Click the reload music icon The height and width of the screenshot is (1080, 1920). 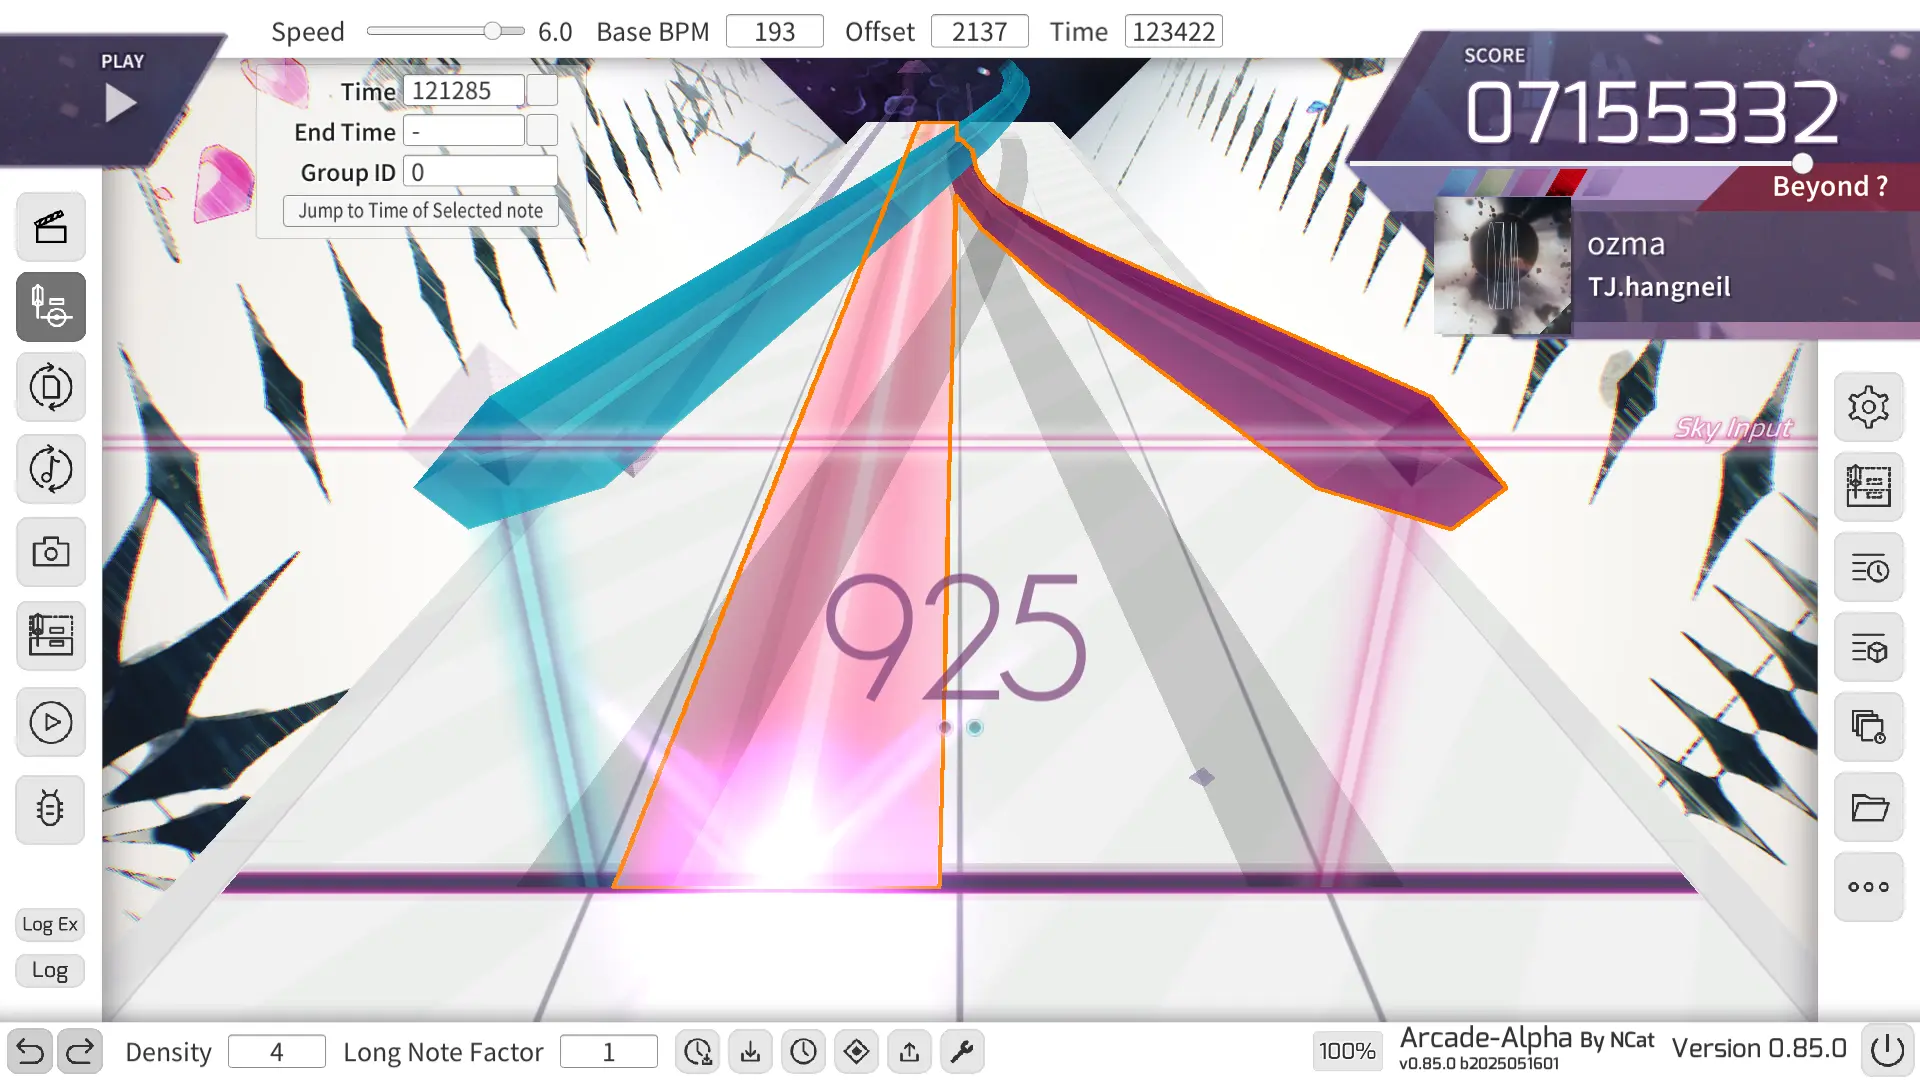51,469
